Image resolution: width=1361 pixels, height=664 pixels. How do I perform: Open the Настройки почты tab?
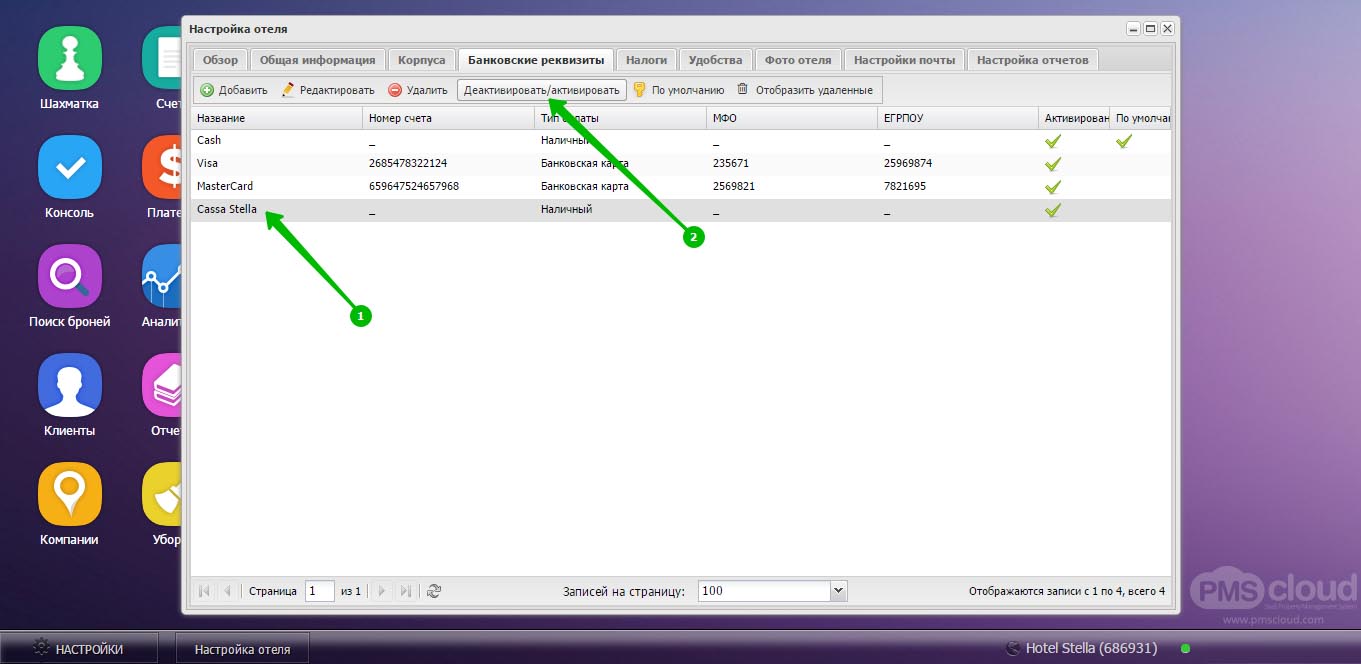click(905, 60)
